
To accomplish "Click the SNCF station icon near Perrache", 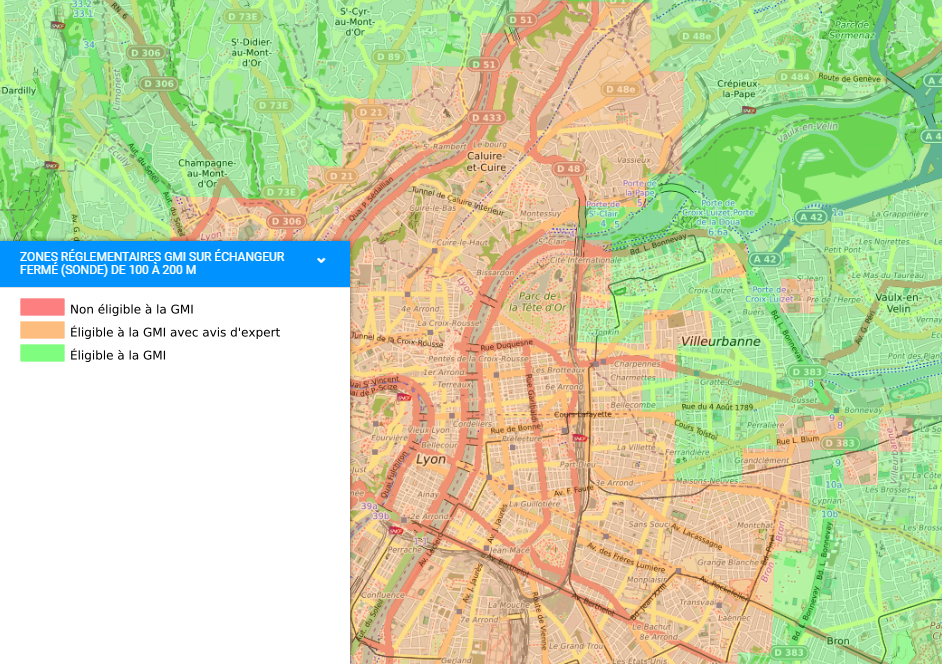I will pos(395,530).
